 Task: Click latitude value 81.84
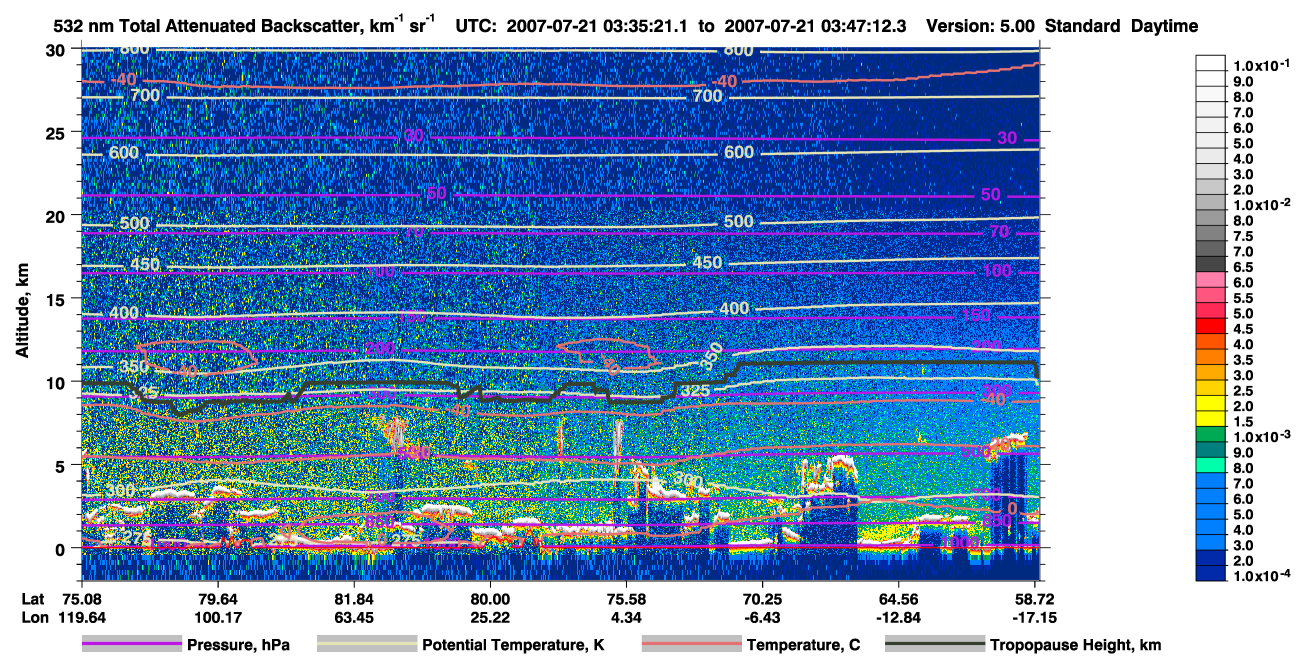[353, 599]
